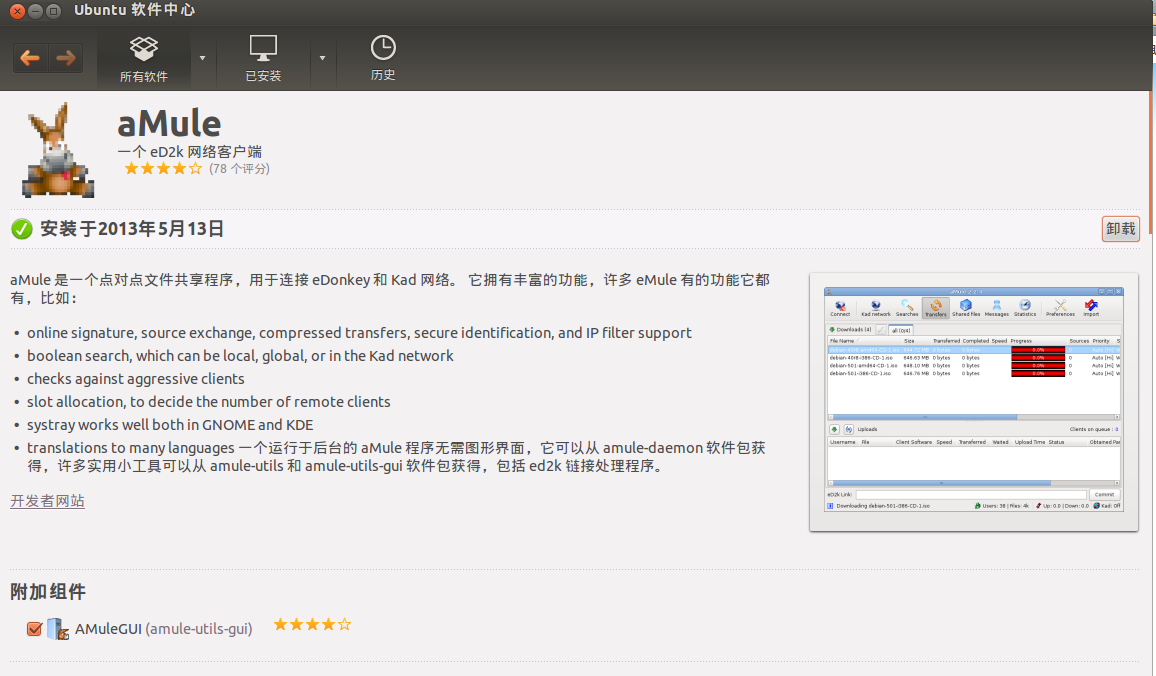Open the 历史 (History) view

click(383, 59)
